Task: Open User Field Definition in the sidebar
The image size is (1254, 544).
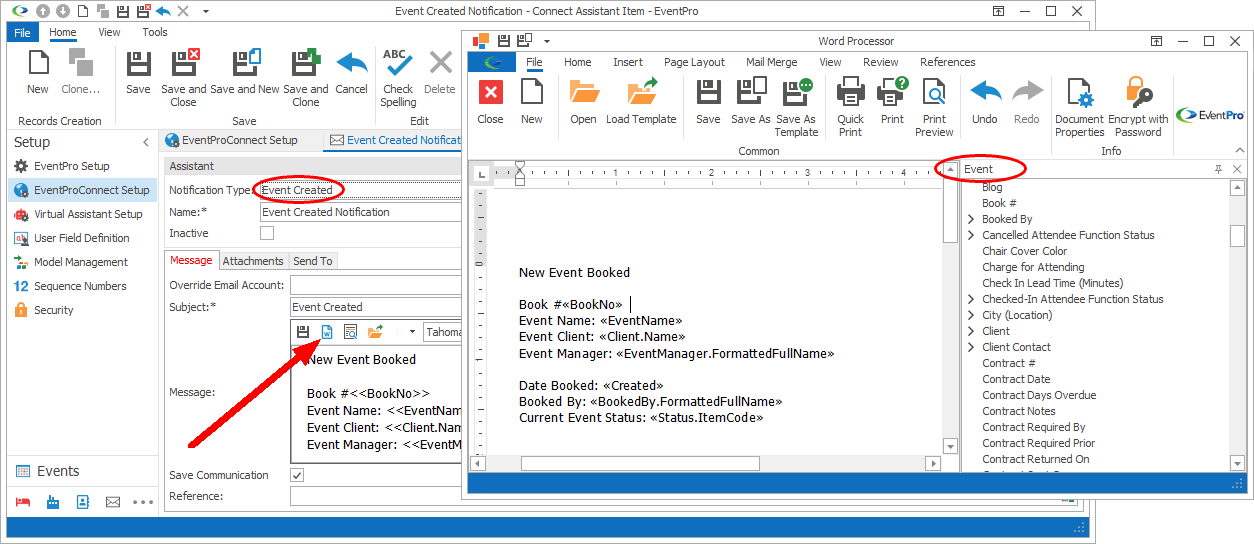Action: pyautogui.click(x=82, y=238)
